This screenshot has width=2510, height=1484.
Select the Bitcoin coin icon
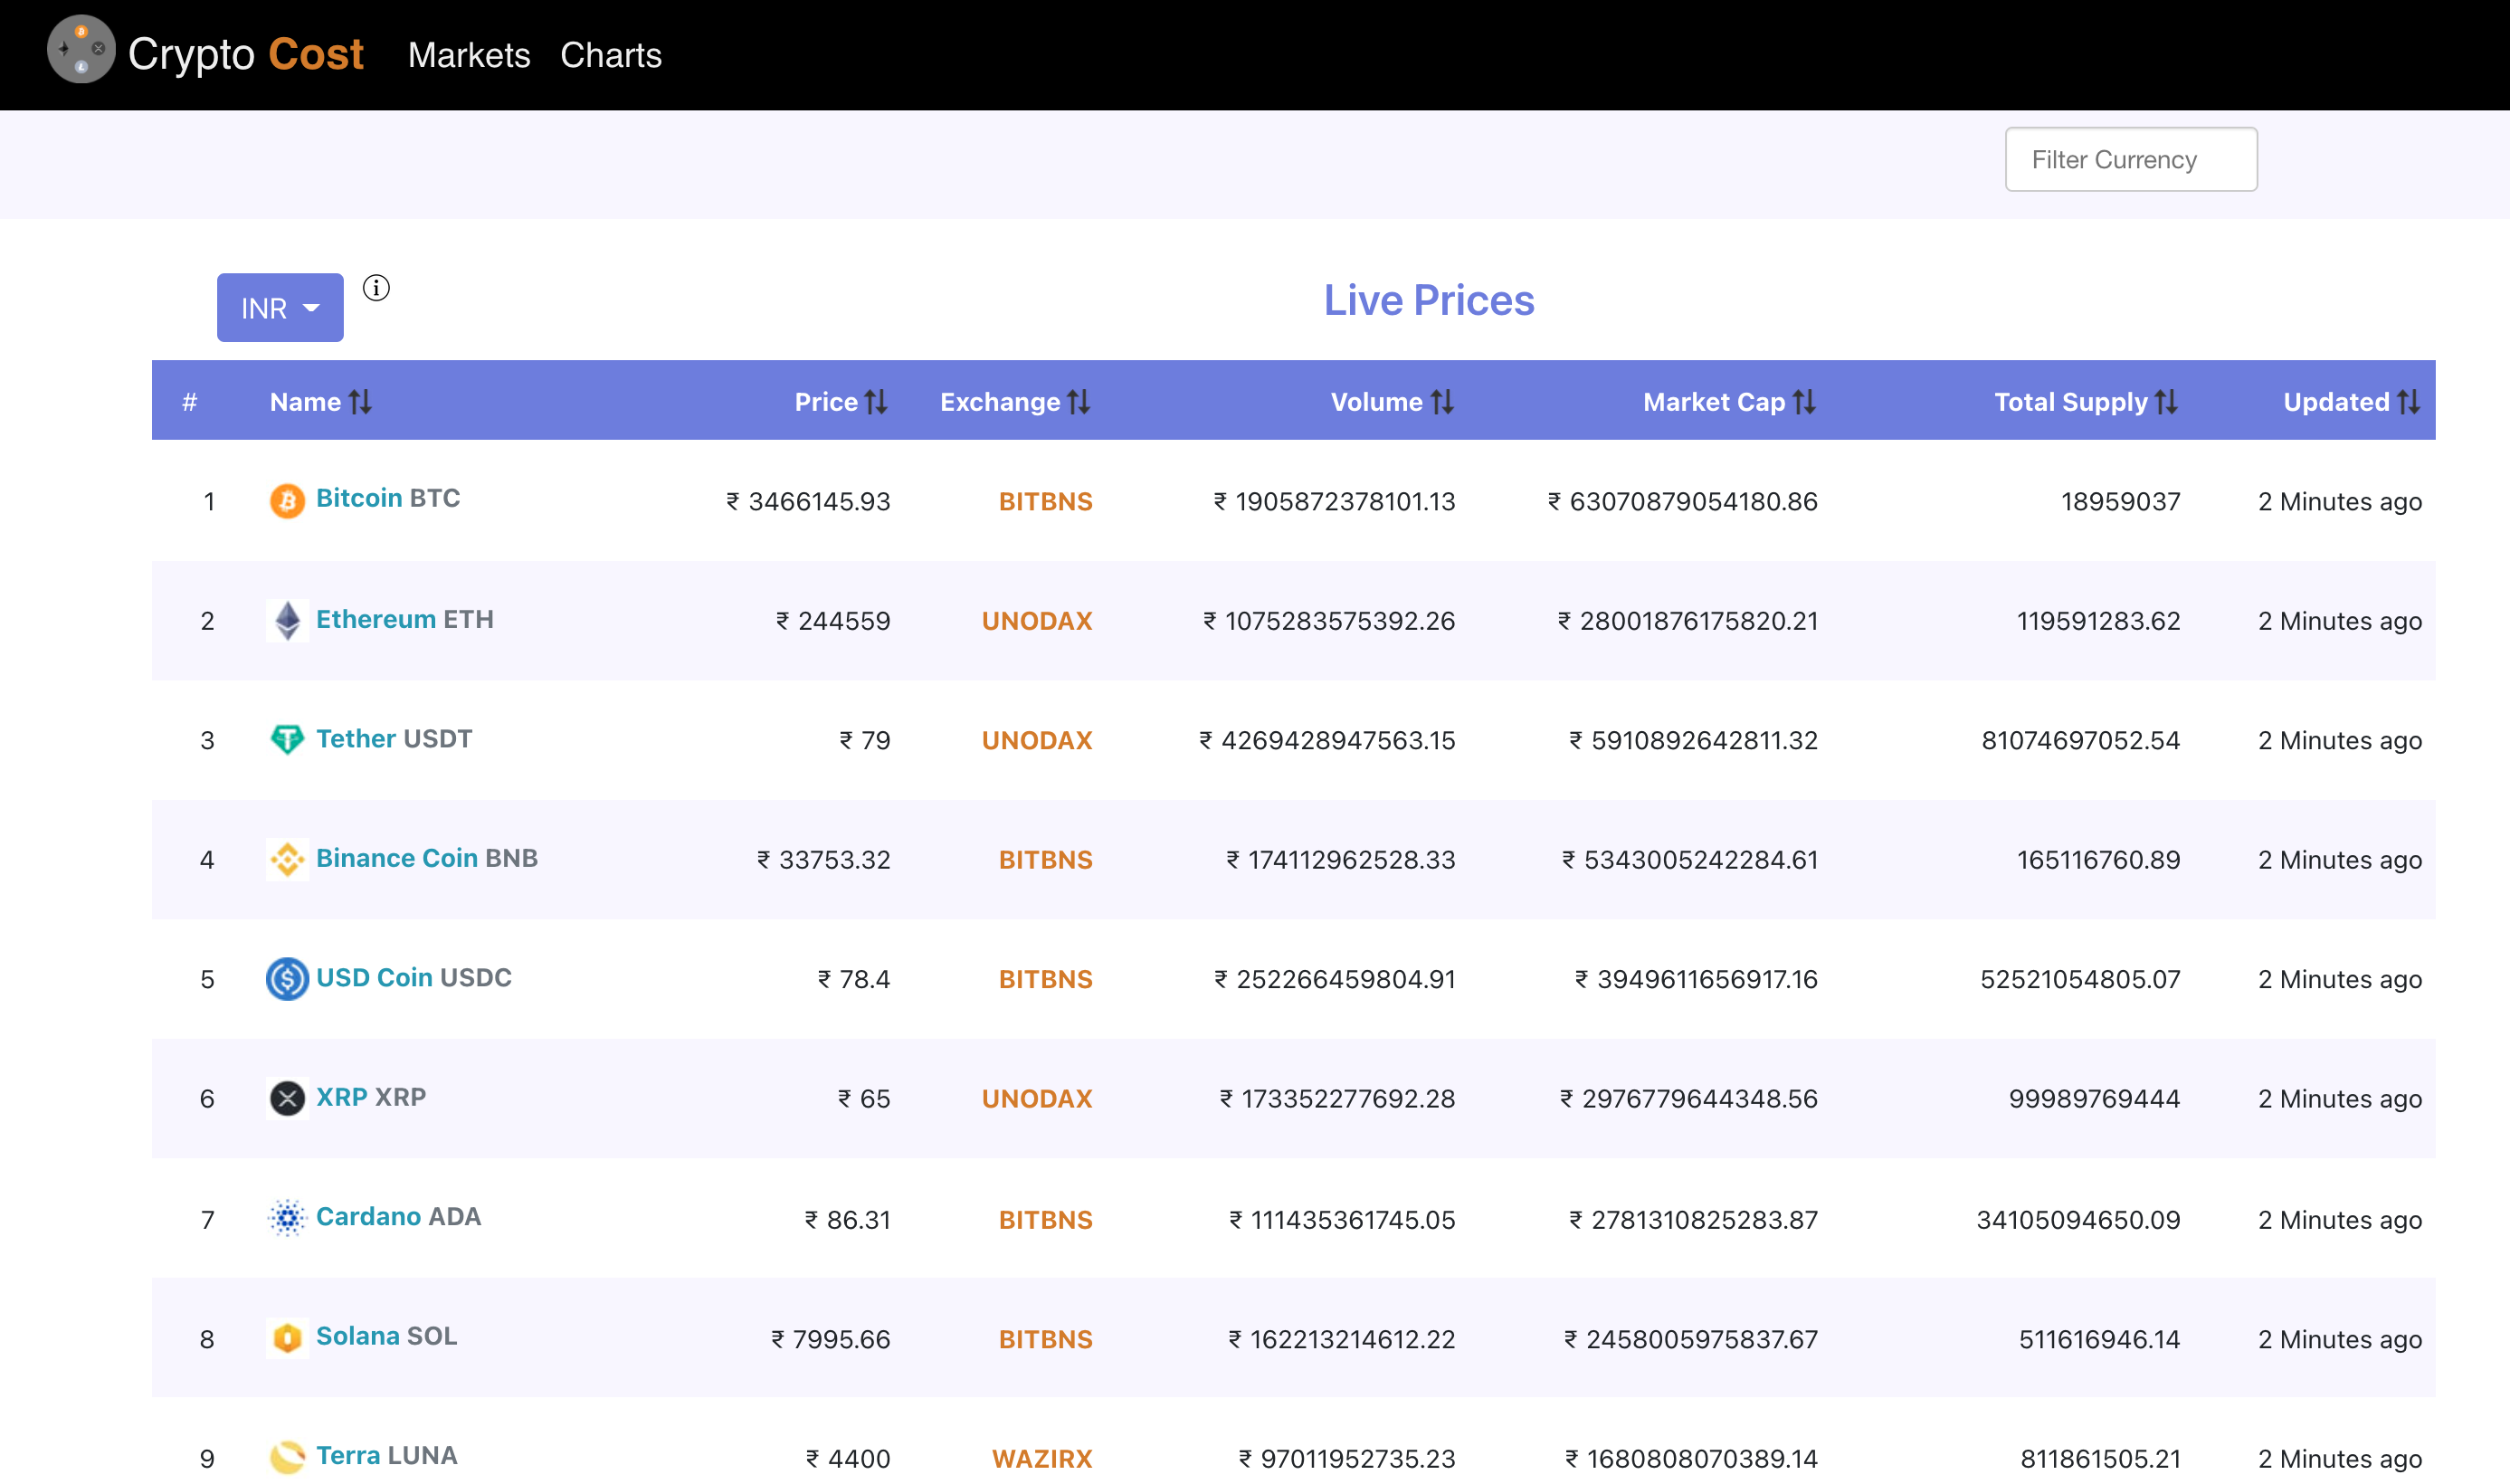click(x=287, y=501)
